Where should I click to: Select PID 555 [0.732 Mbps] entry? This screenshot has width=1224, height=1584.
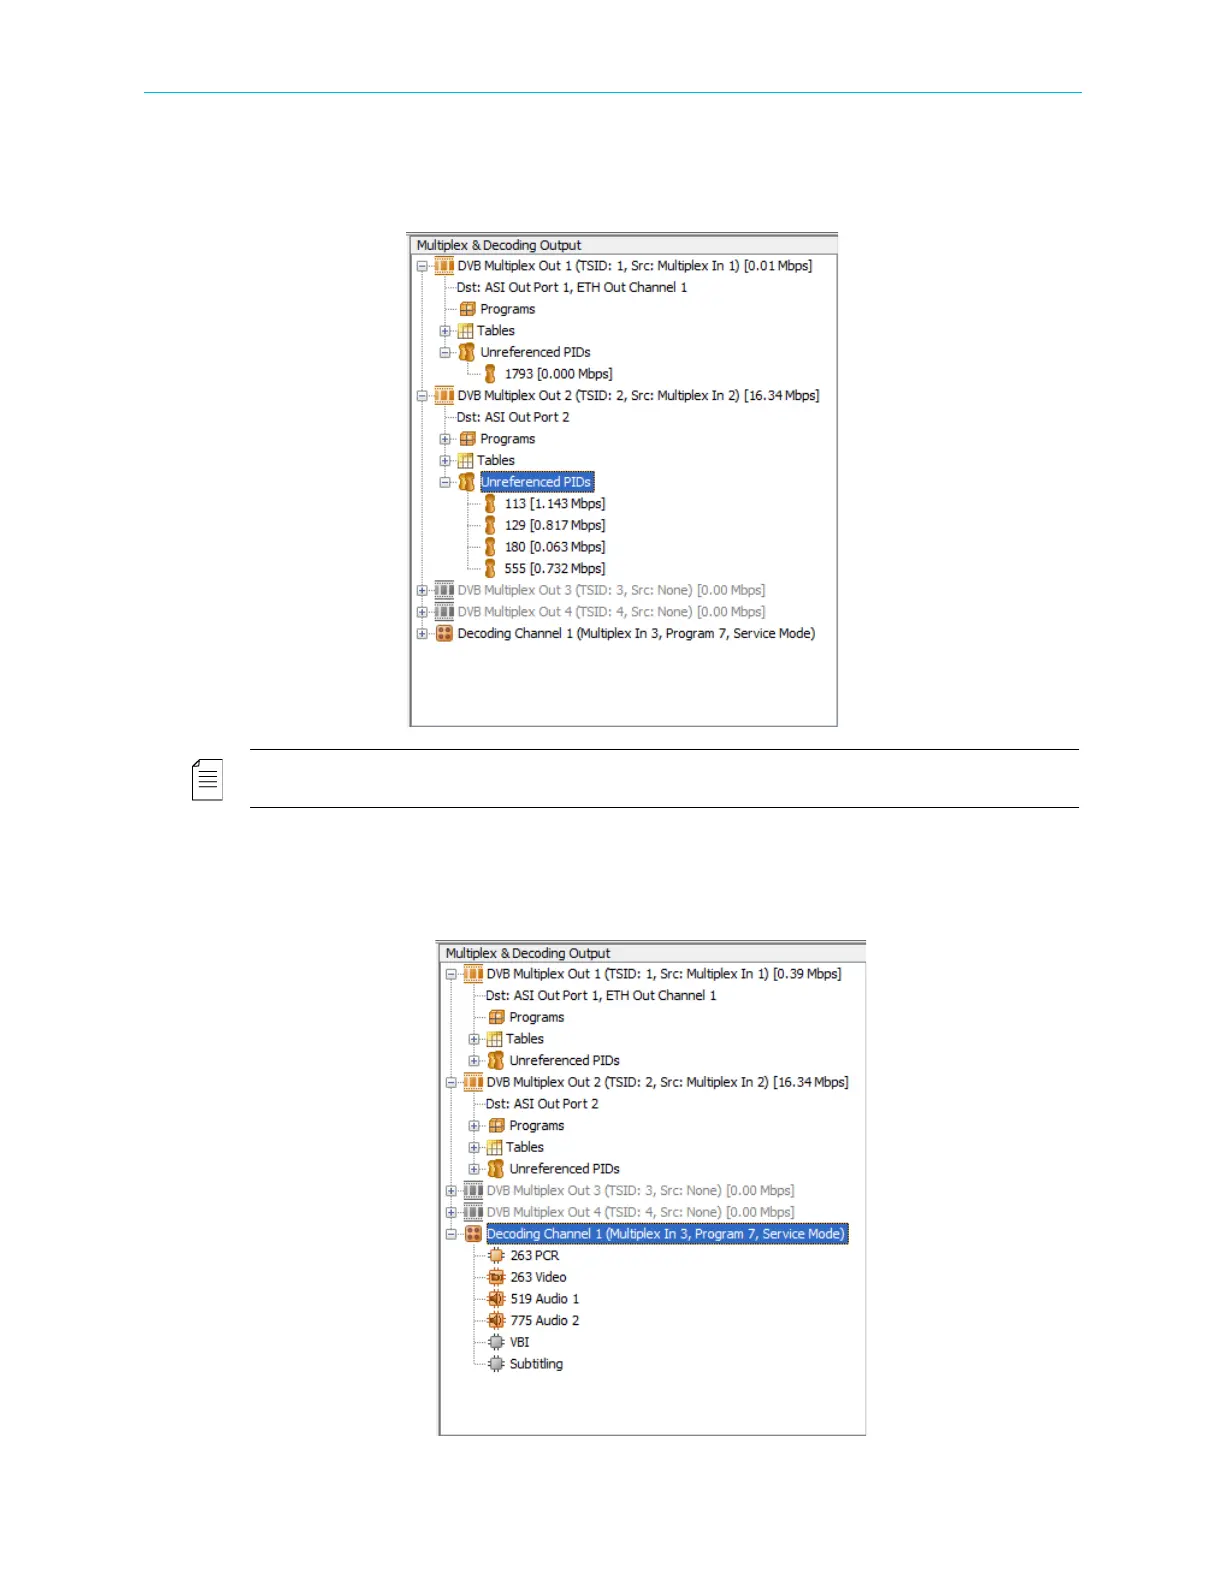click(x=555, y=569)
